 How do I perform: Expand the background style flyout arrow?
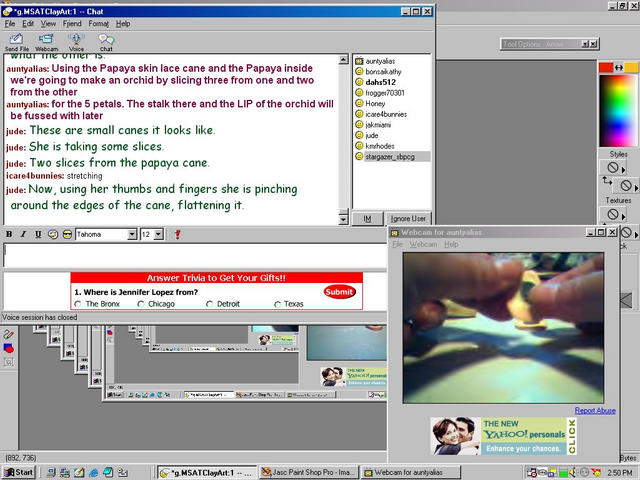tap(636, 188)
